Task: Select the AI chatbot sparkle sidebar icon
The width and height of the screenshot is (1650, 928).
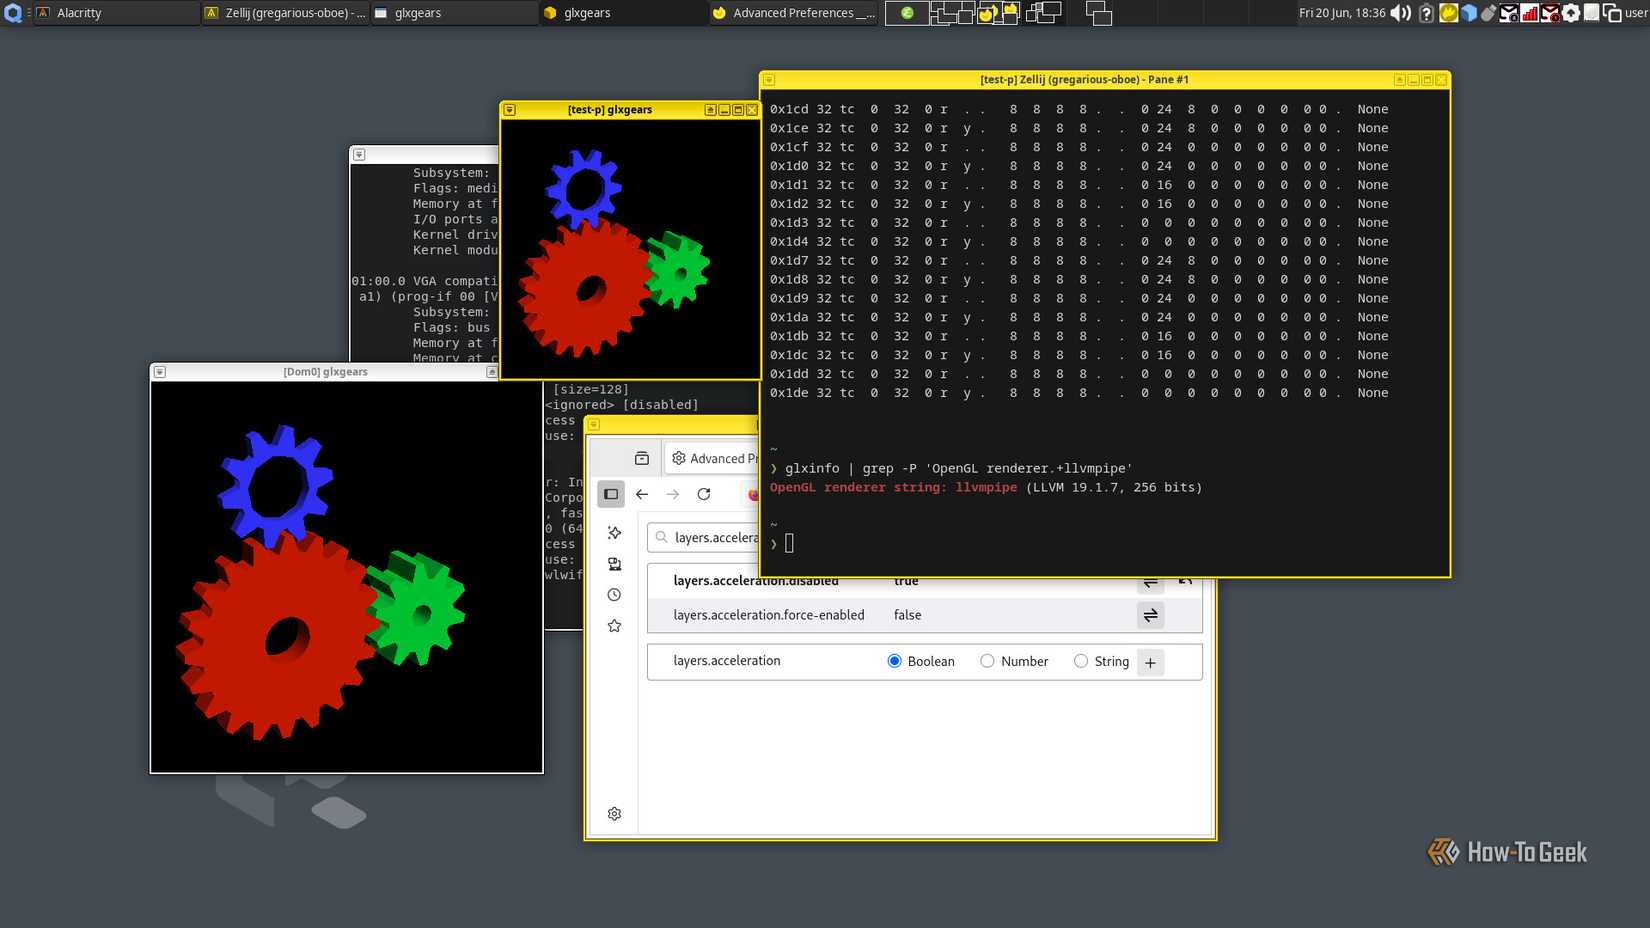Action: tap(614, 532)
